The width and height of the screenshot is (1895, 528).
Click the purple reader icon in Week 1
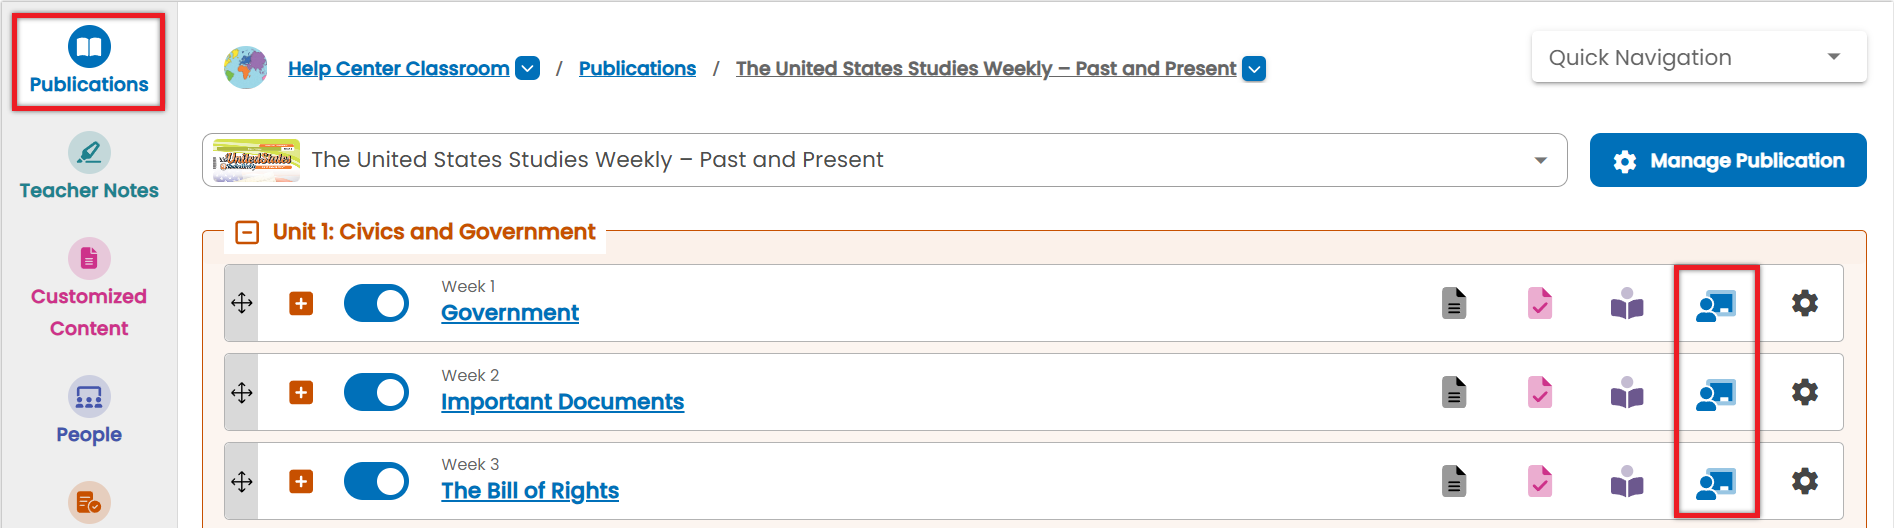(x=1627, y=303)
